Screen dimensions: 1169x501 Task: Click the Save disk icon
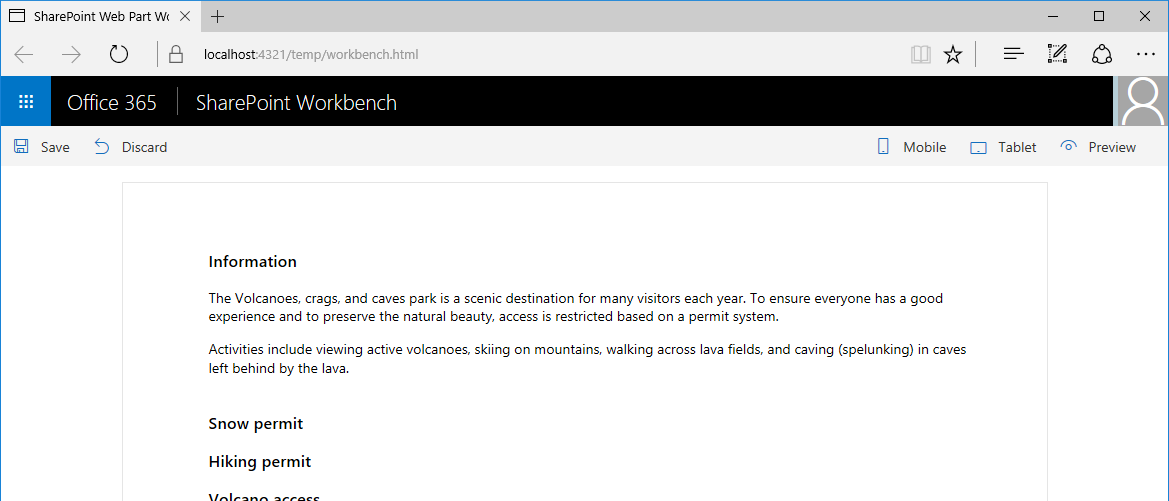(21, 147)
